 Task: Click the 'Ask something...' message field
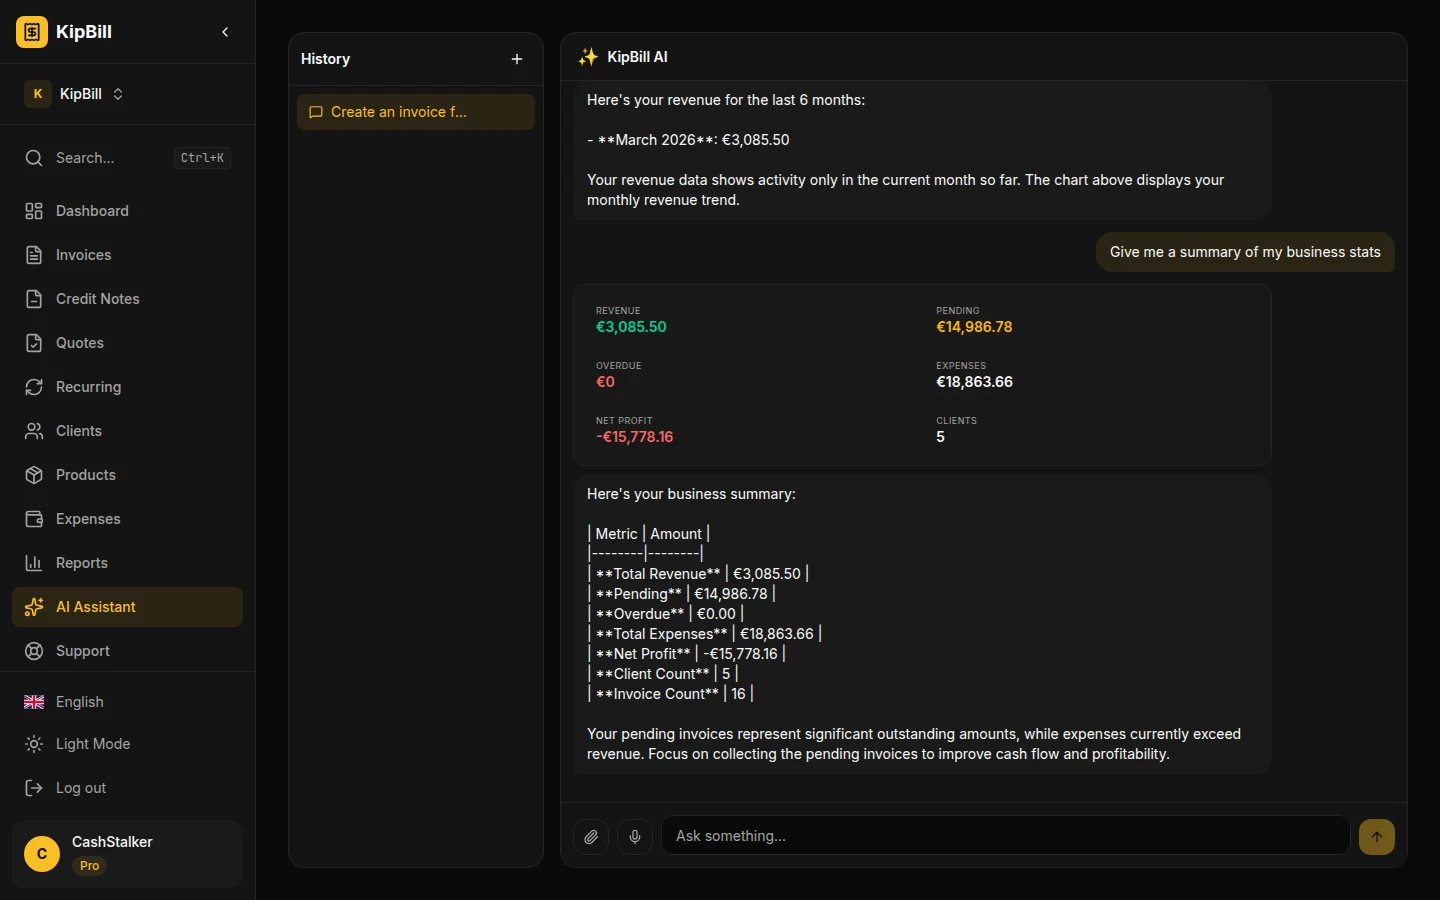[1005, 836]
